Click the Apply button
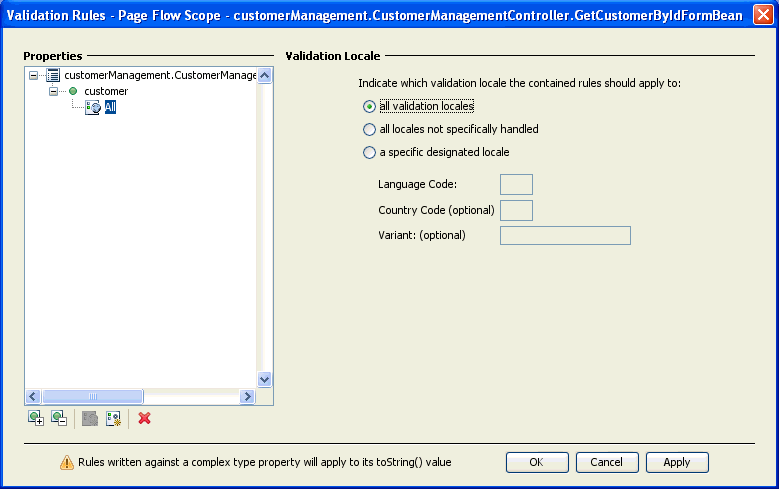Screen dimensions: 779x489 click(677, 462)
